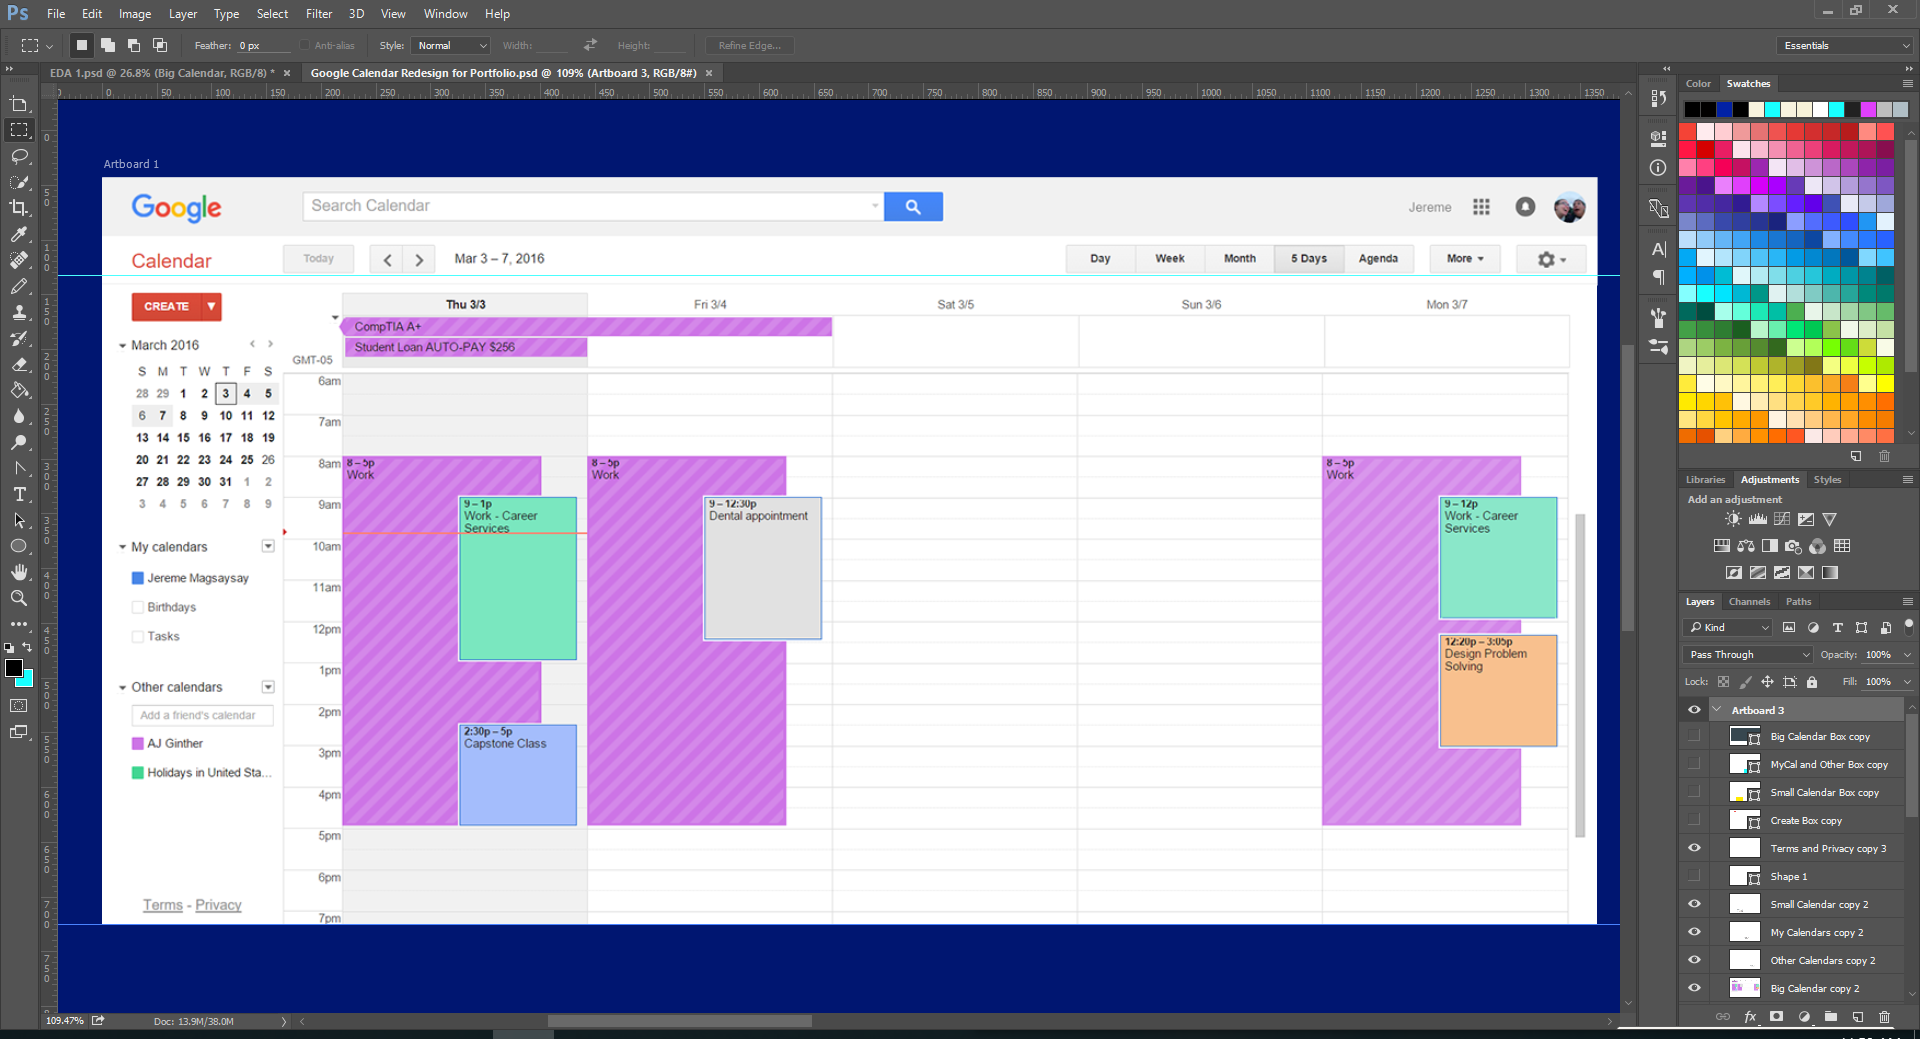Select the Healing Brush tool
Image resolution: width=1920 pixels, height=1039 pixels.
click(x=19, y=260)
